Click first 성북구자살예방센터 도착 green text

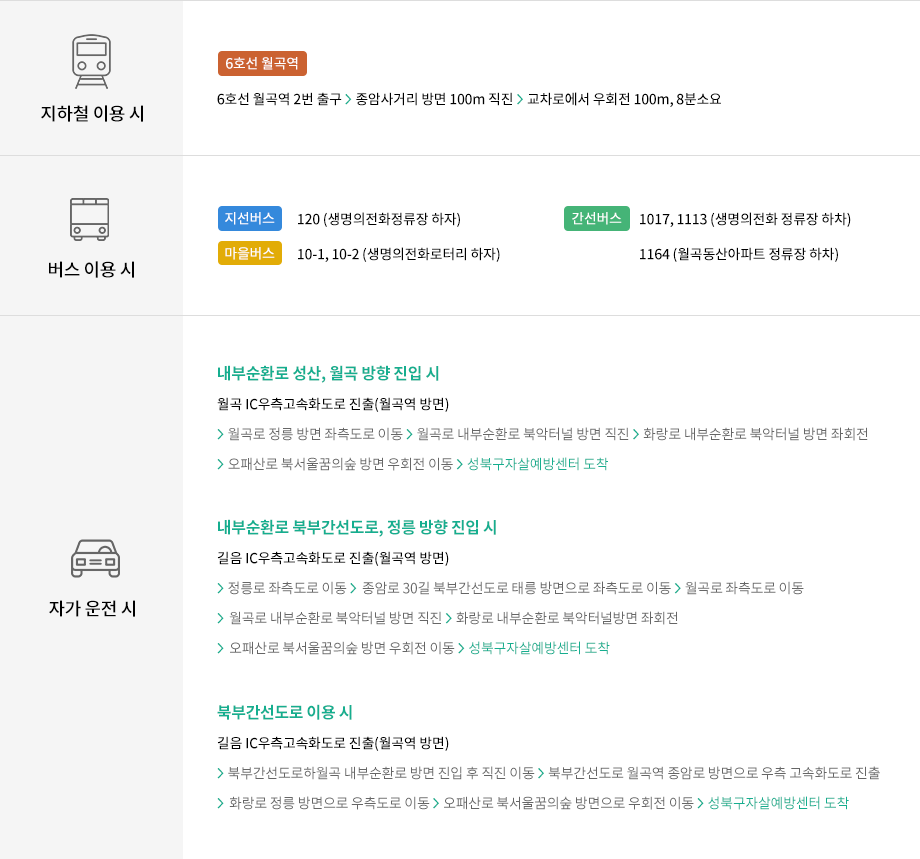point(537,464)
